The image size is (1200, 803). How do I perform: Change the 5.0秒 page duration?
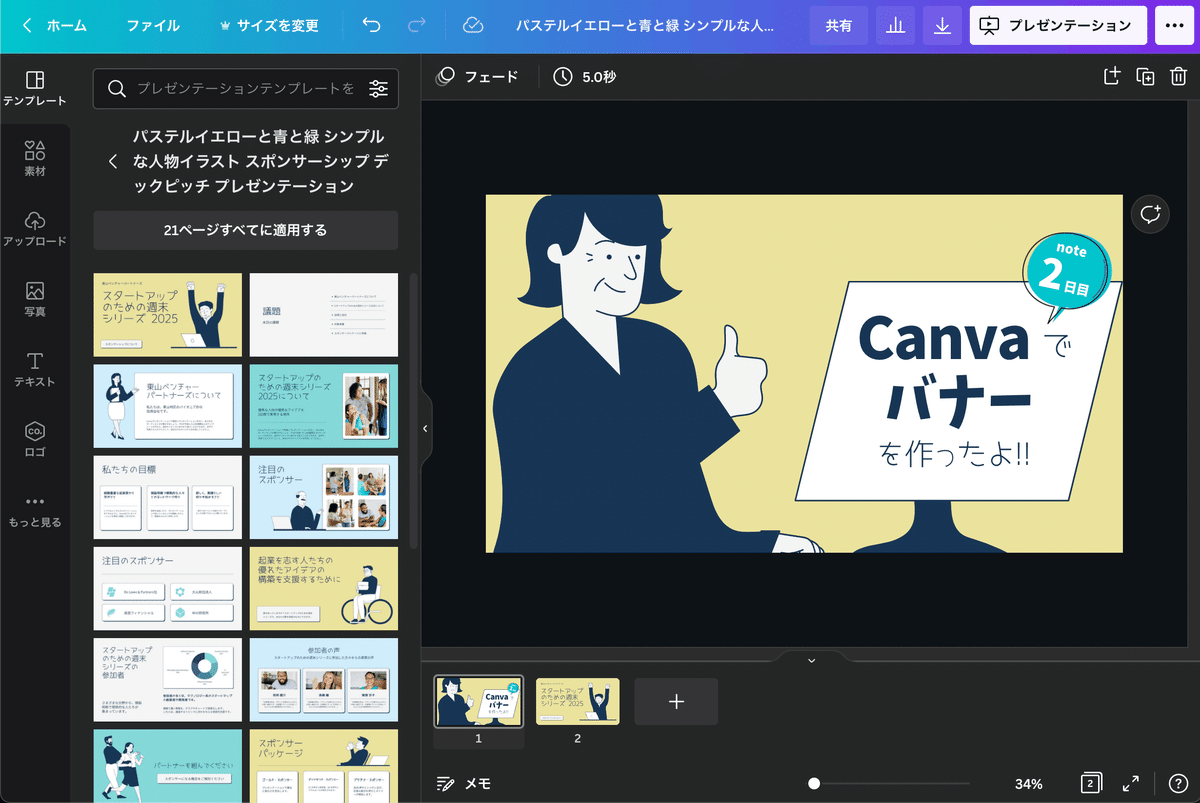(584, 76)
